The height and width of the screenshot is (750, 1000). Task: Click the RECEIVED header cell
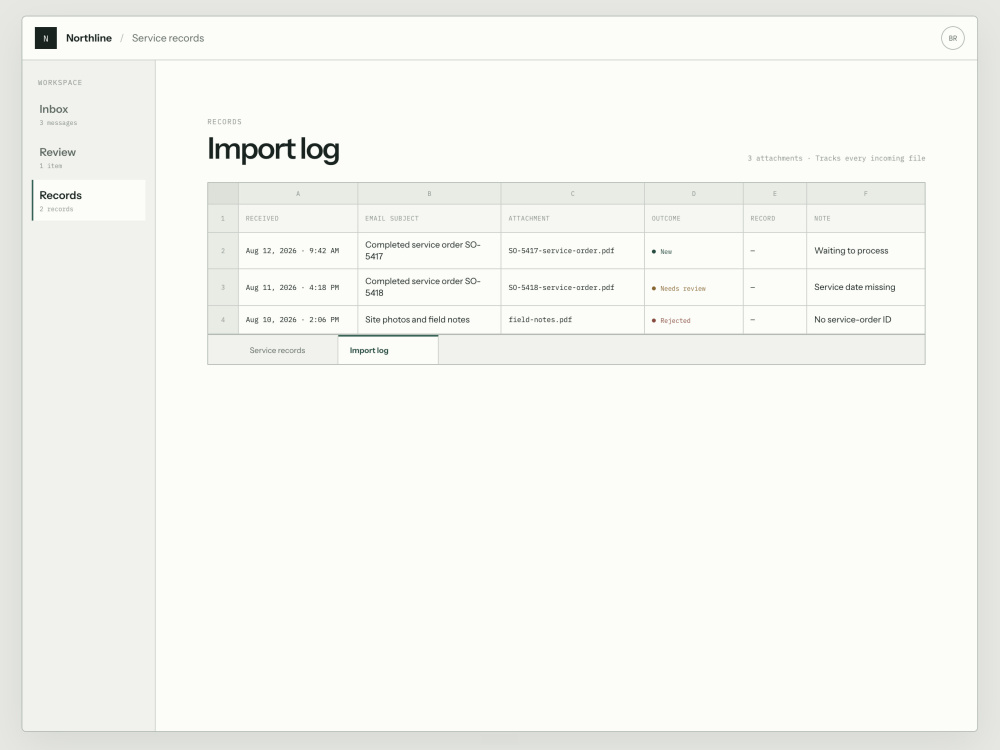pyautogui.click(x=298, y=219)
